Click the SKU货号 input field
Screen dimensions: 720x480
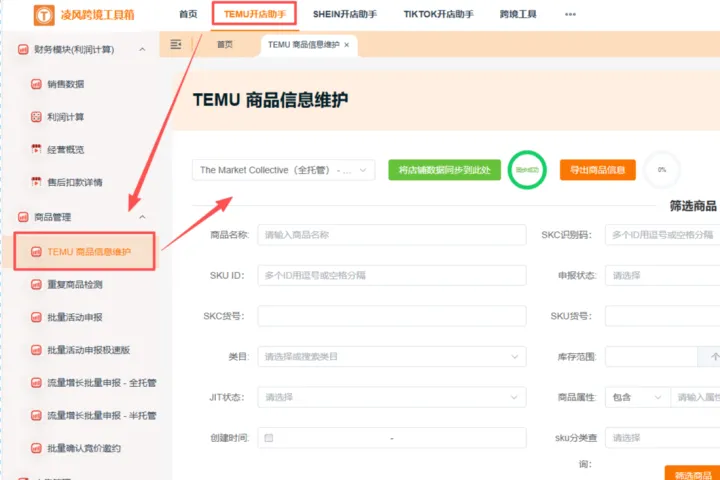click(x=663, y=316)
